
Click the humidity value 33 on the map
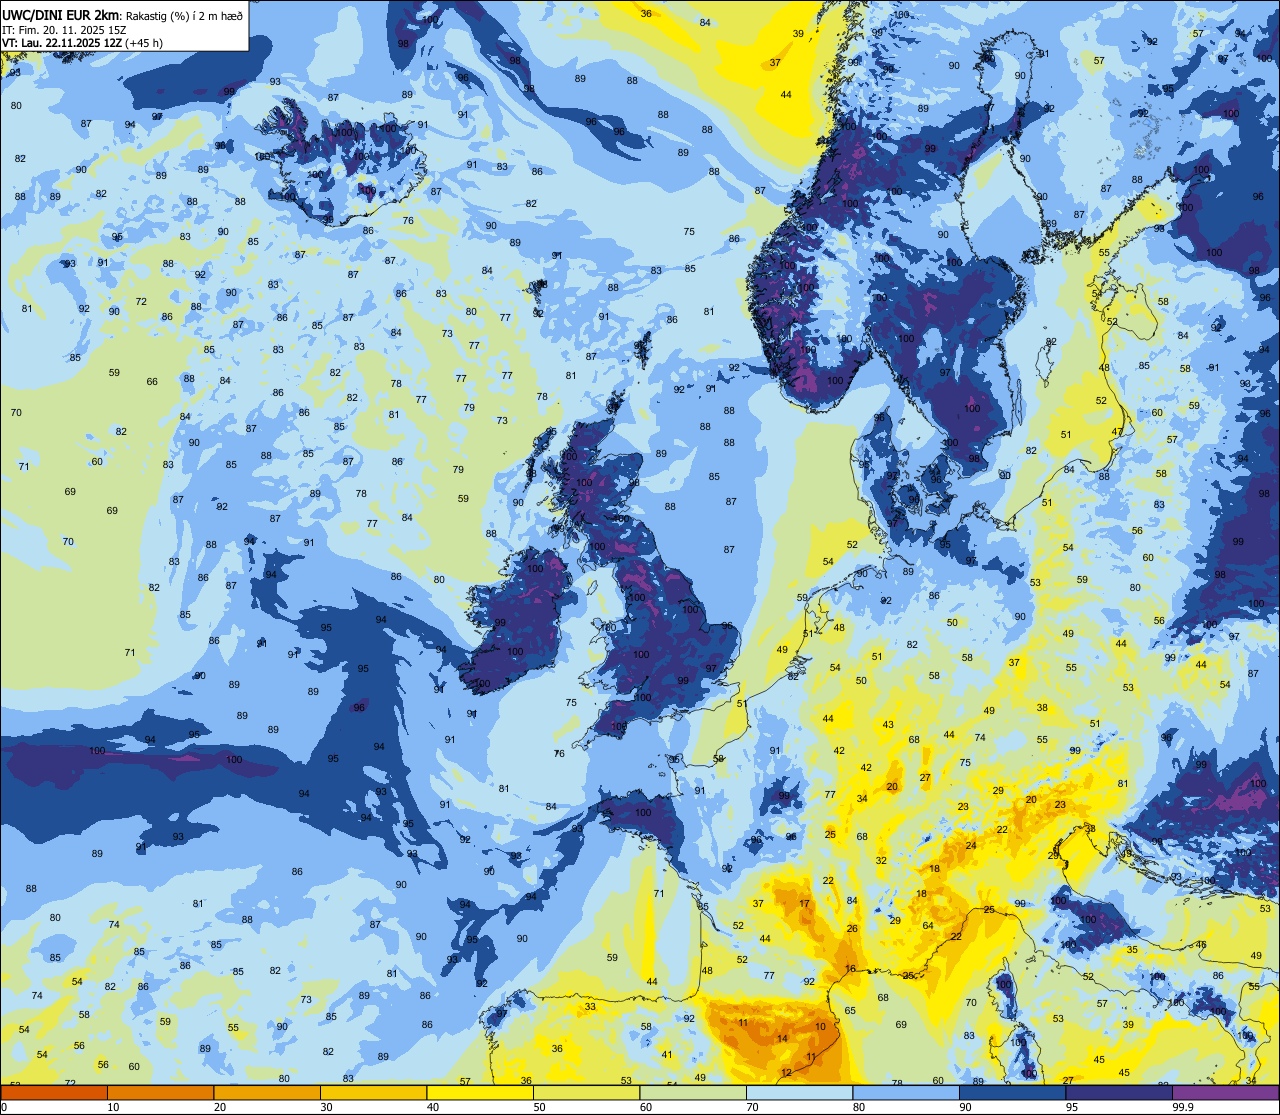click(x=590, y=1006)
